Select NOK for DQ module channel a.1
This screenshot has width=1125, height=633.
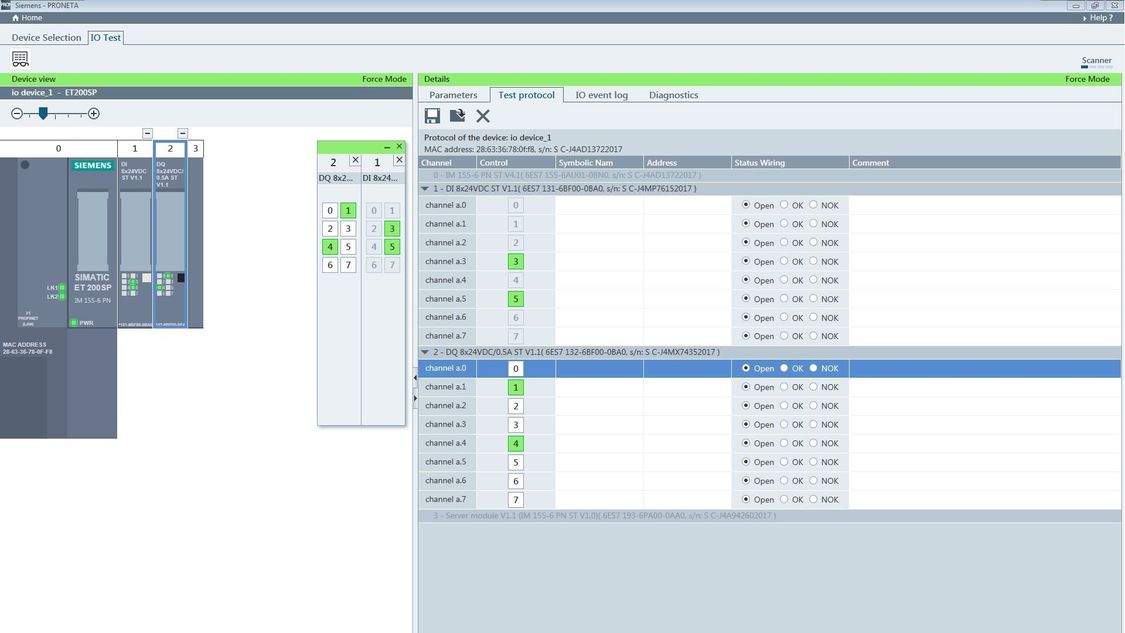[813, 386]
